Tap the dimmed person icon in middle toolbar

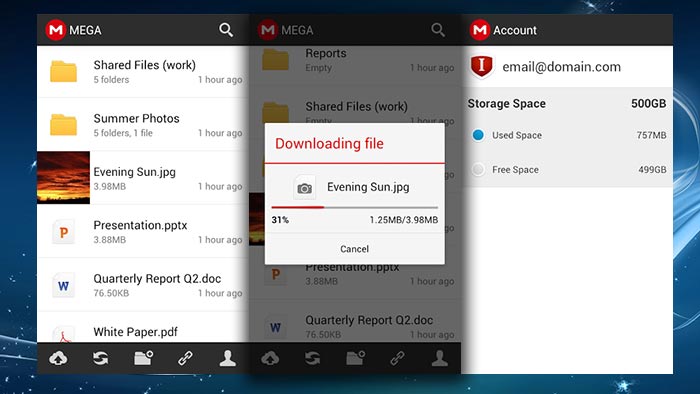pyautogui.click(x=440, y=358)
